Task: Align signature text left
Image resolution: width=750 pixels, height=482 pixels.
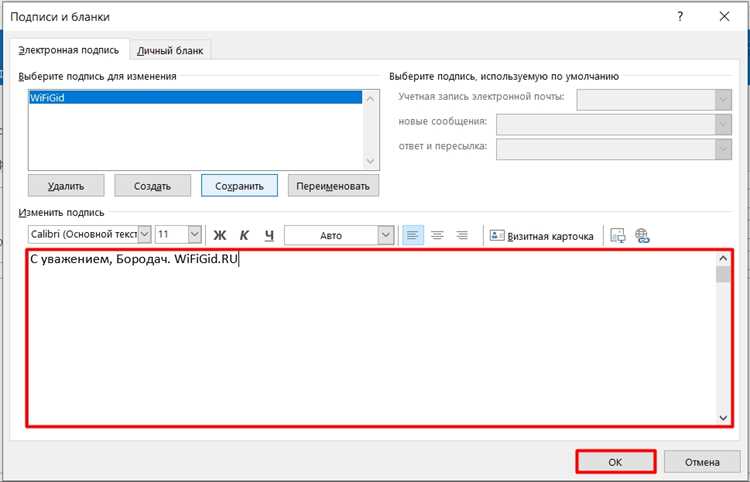Action: (413, 235)
